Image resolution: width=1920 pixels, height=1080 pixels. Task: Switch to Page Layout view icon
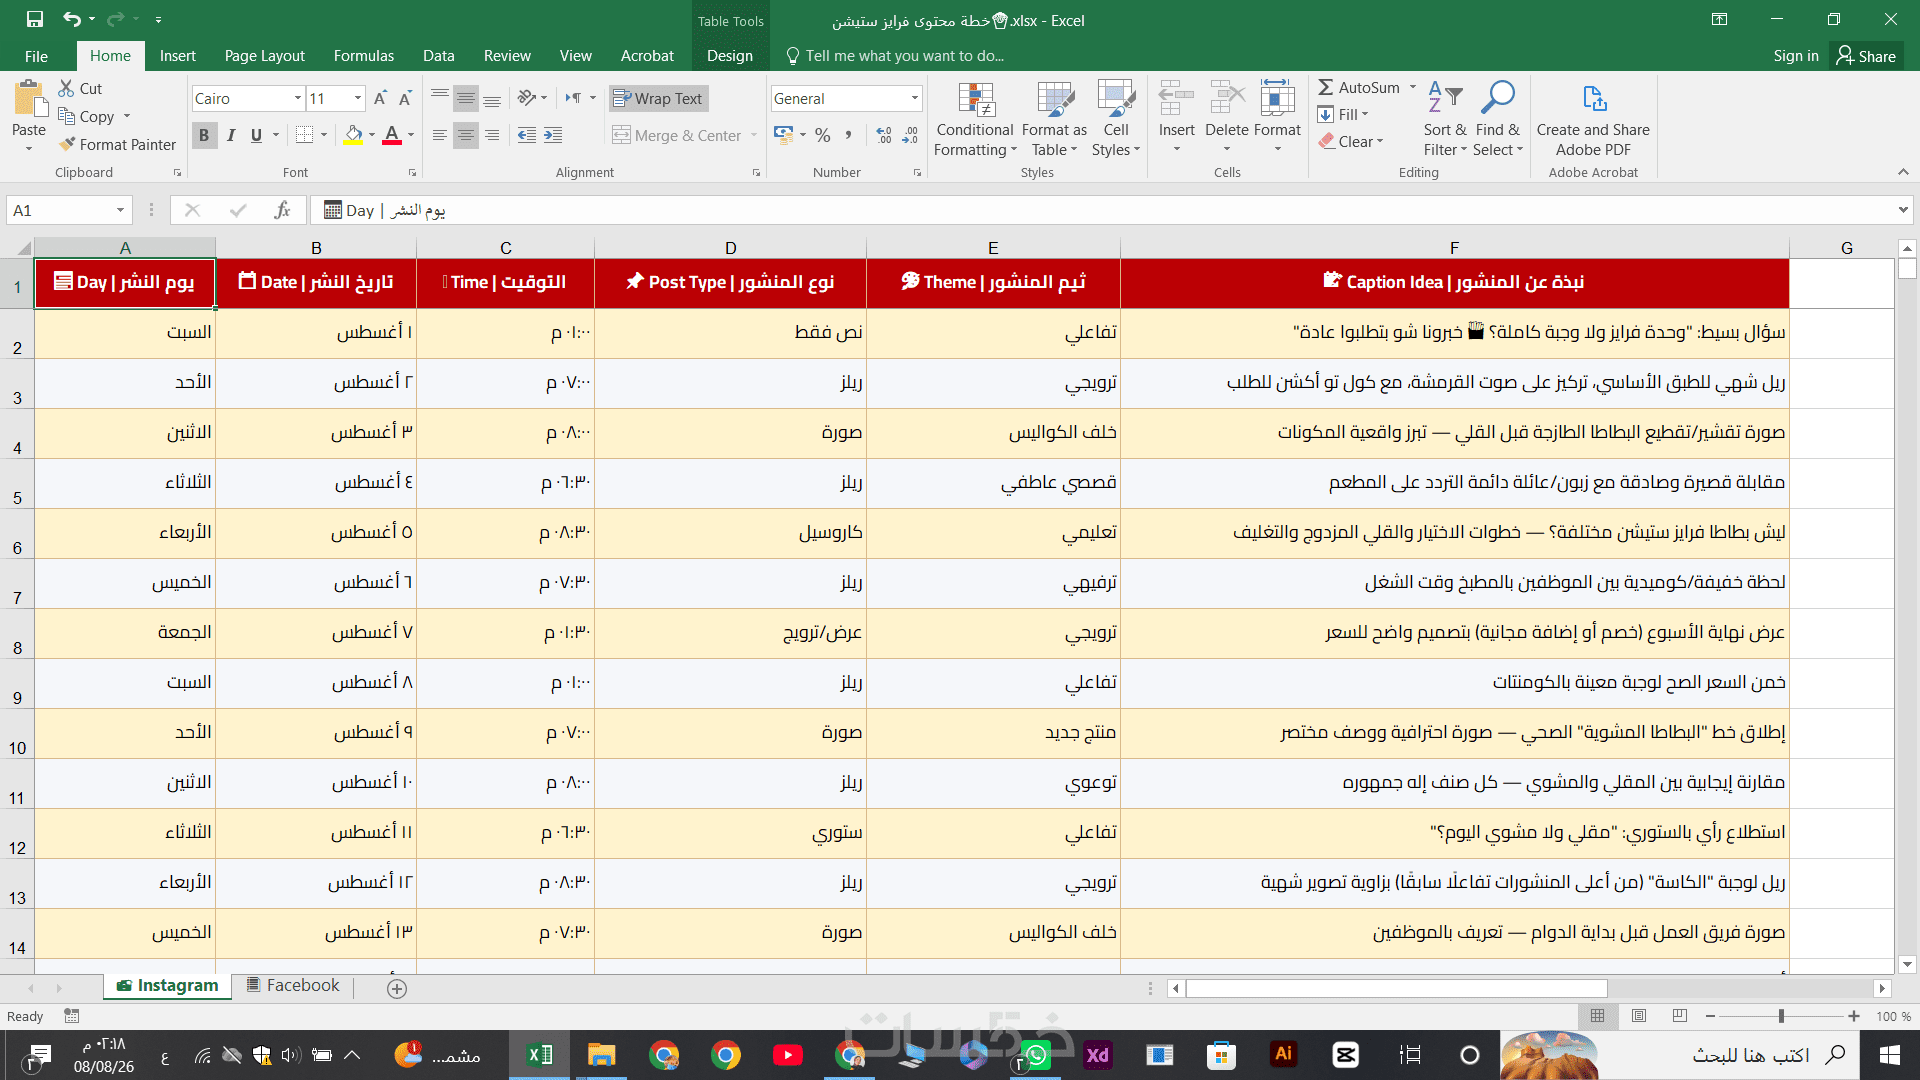1638,1016
